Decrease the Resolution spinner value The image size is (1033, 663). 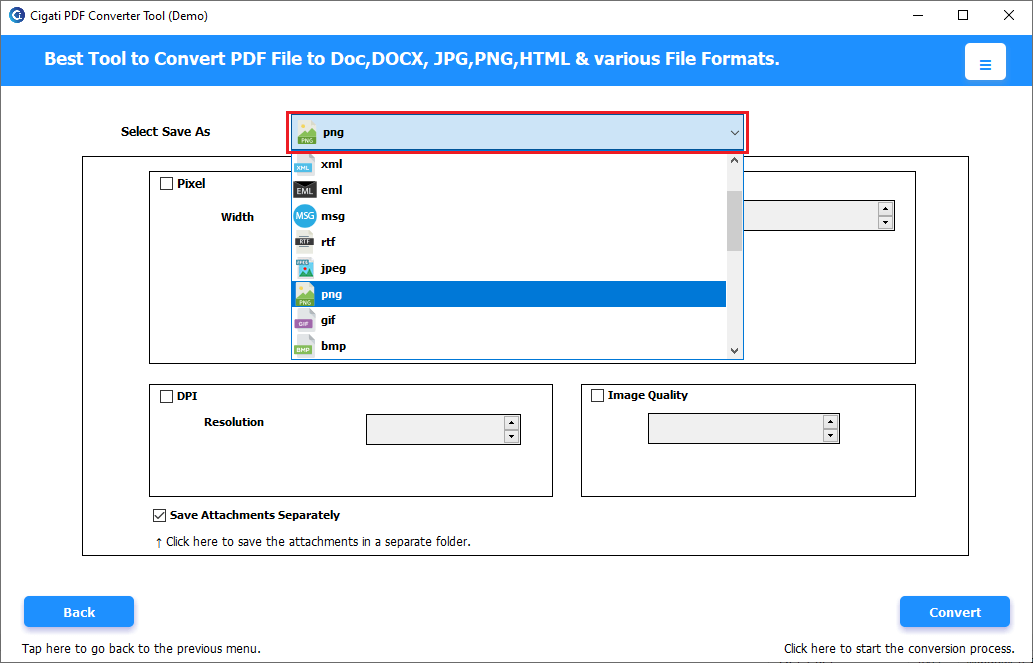click(511, 436)
